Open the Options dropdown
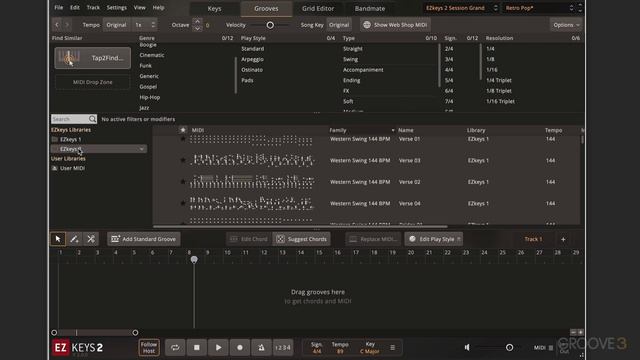Viewport: 640px width, 360px height. [x=566, y=25]
